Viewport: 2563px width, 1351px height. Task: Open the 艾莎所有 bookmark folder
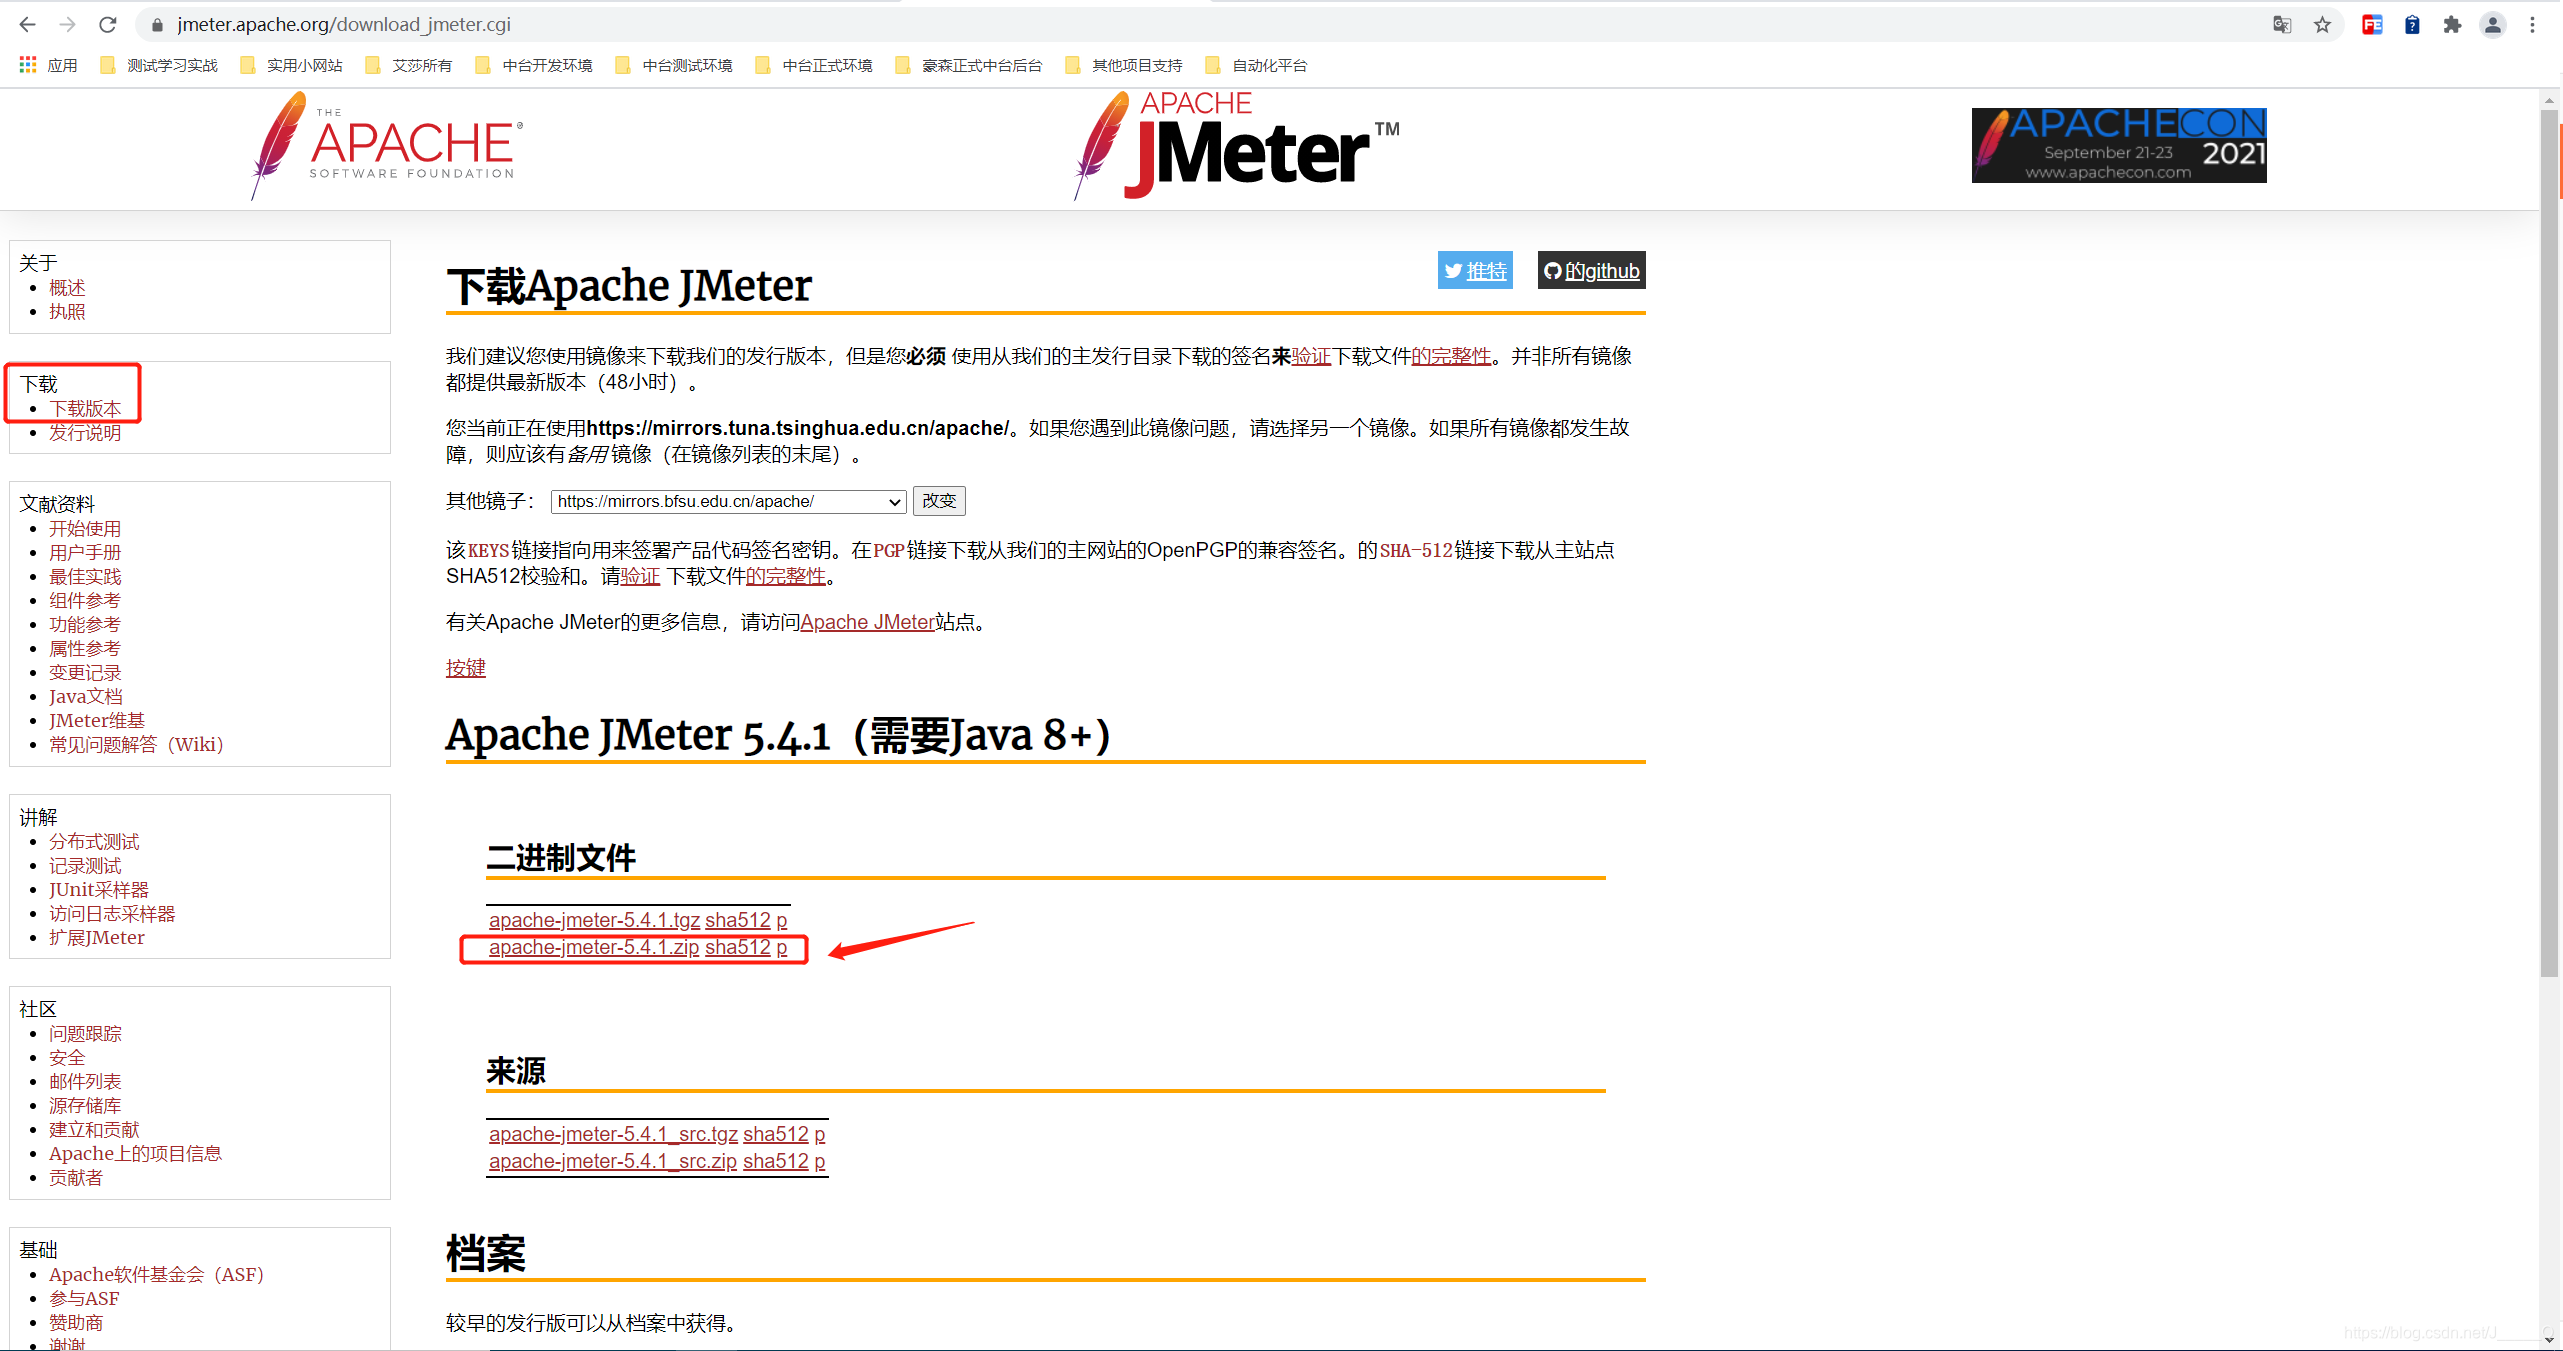(409, 65)
